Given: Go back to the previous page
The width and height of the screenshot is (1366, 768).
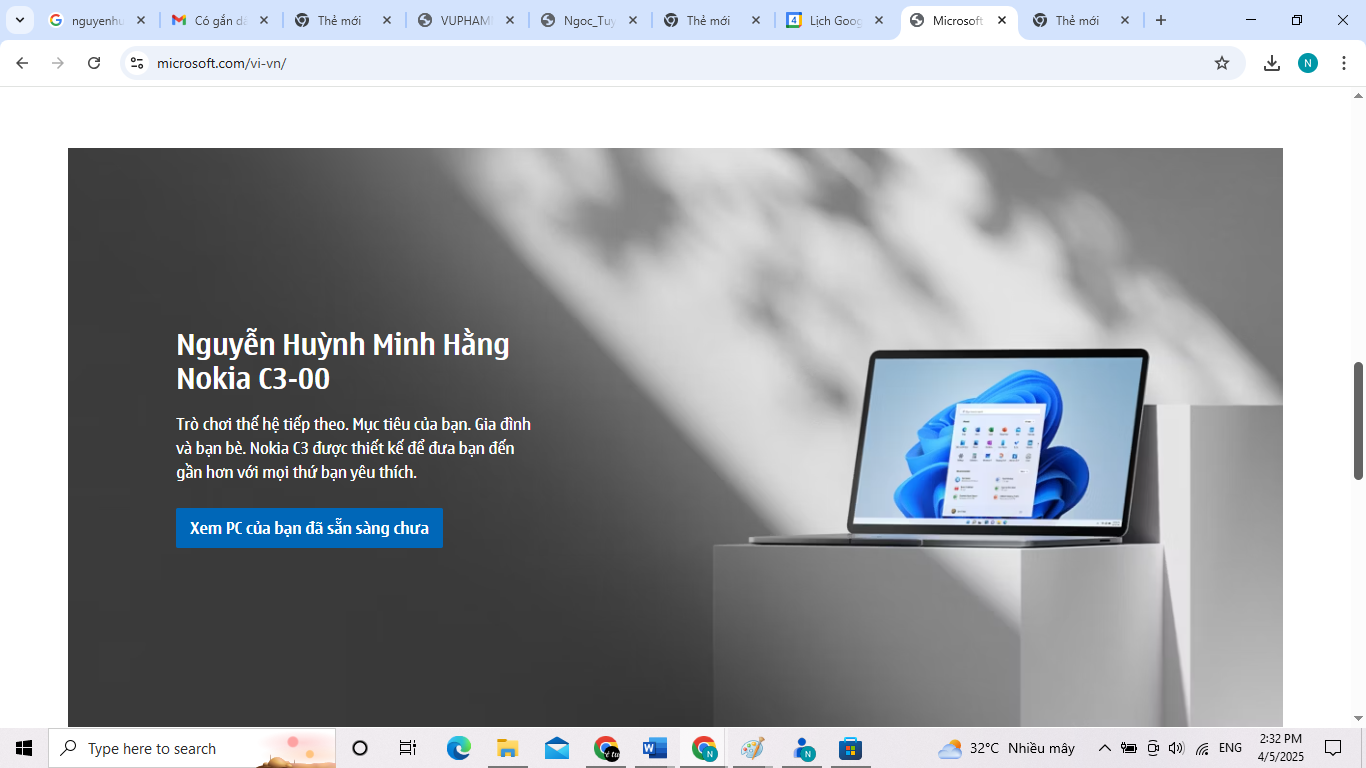Looking at the screenshot, I should point(22,63).
